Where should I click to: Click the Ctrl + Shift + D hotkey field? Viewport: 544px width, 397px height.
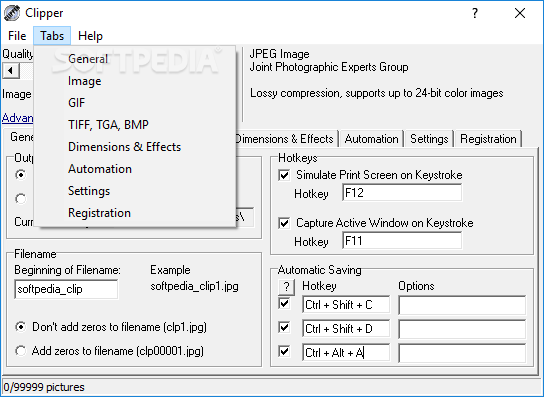[x=346, y=329]
